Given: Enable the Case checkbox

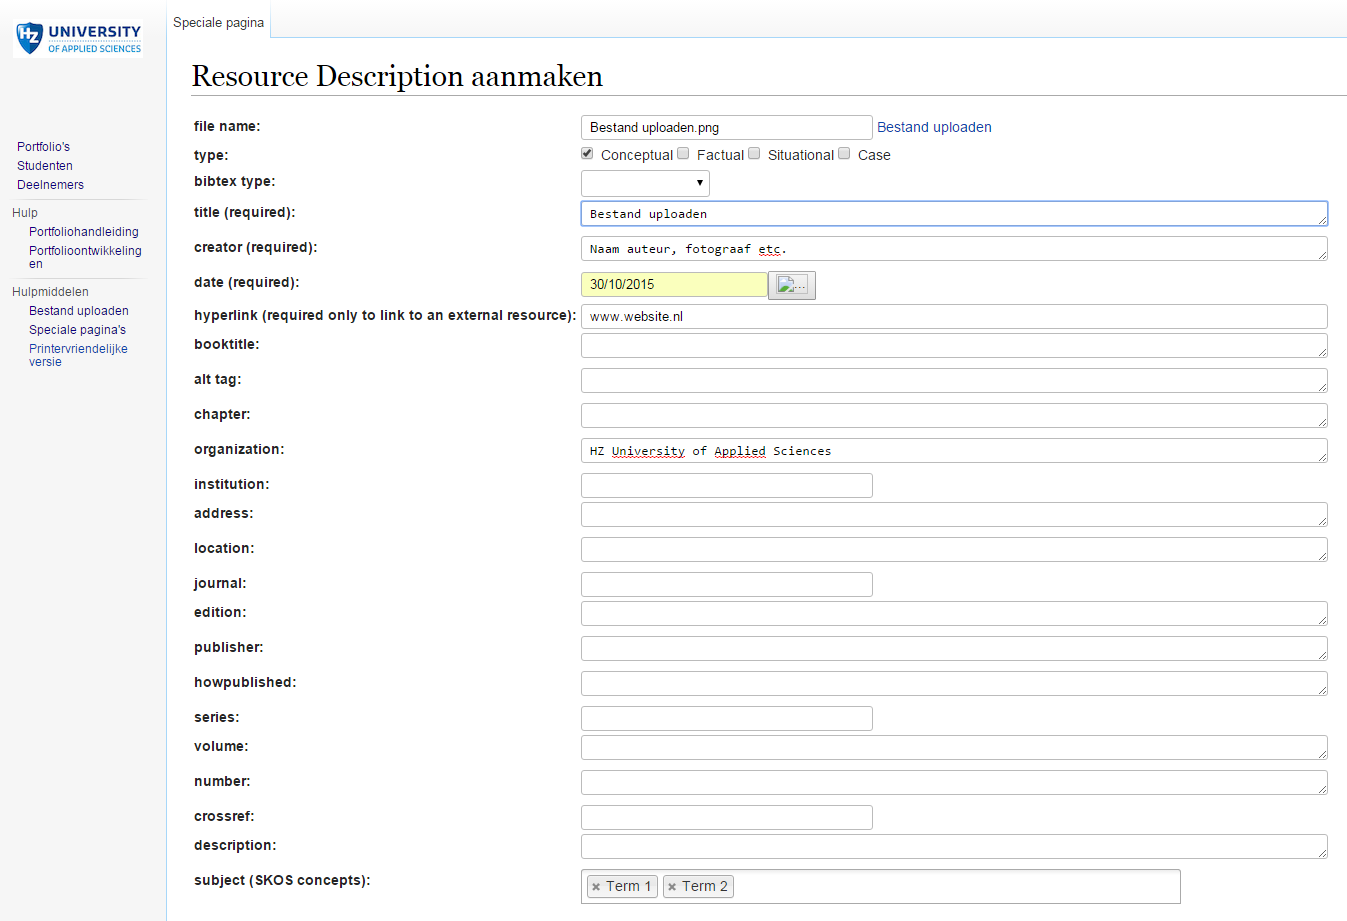Looking at the screenshot, I should pyautogui.click(x=843, y=153).
